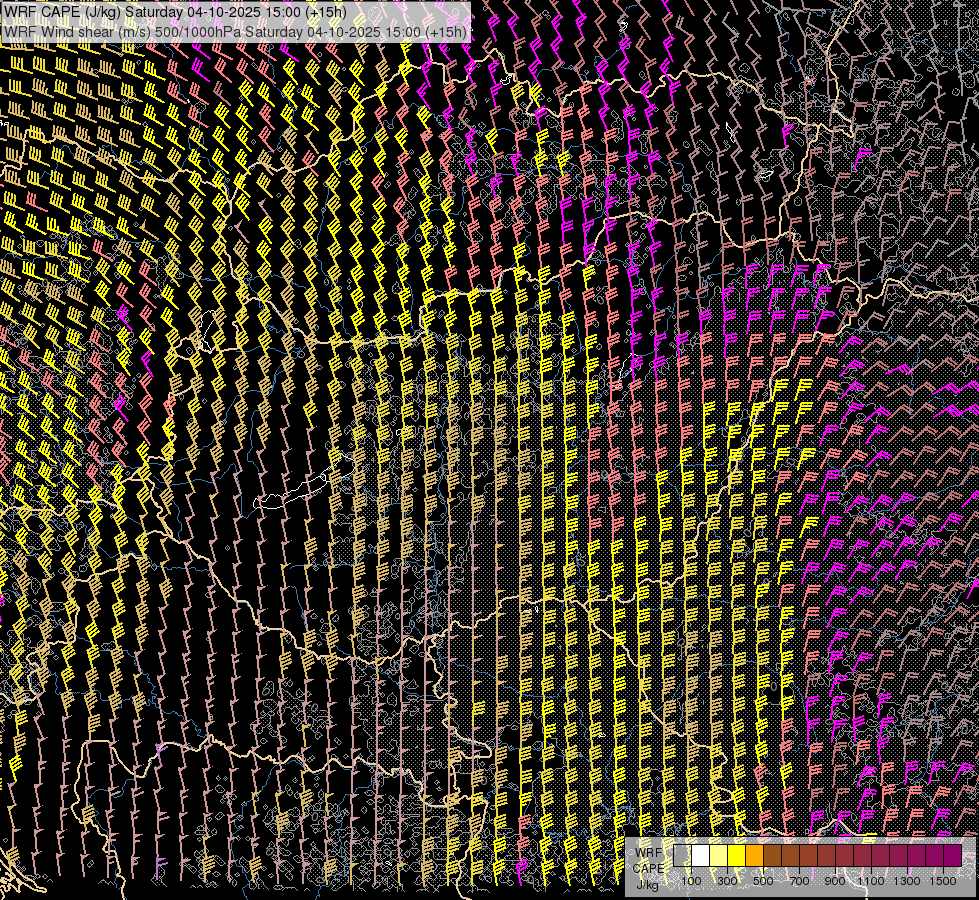The width and height of the screenshot is (979, 900).
Task: Click the WRF Wind shear title line
Action: click(x=235, y=32)
